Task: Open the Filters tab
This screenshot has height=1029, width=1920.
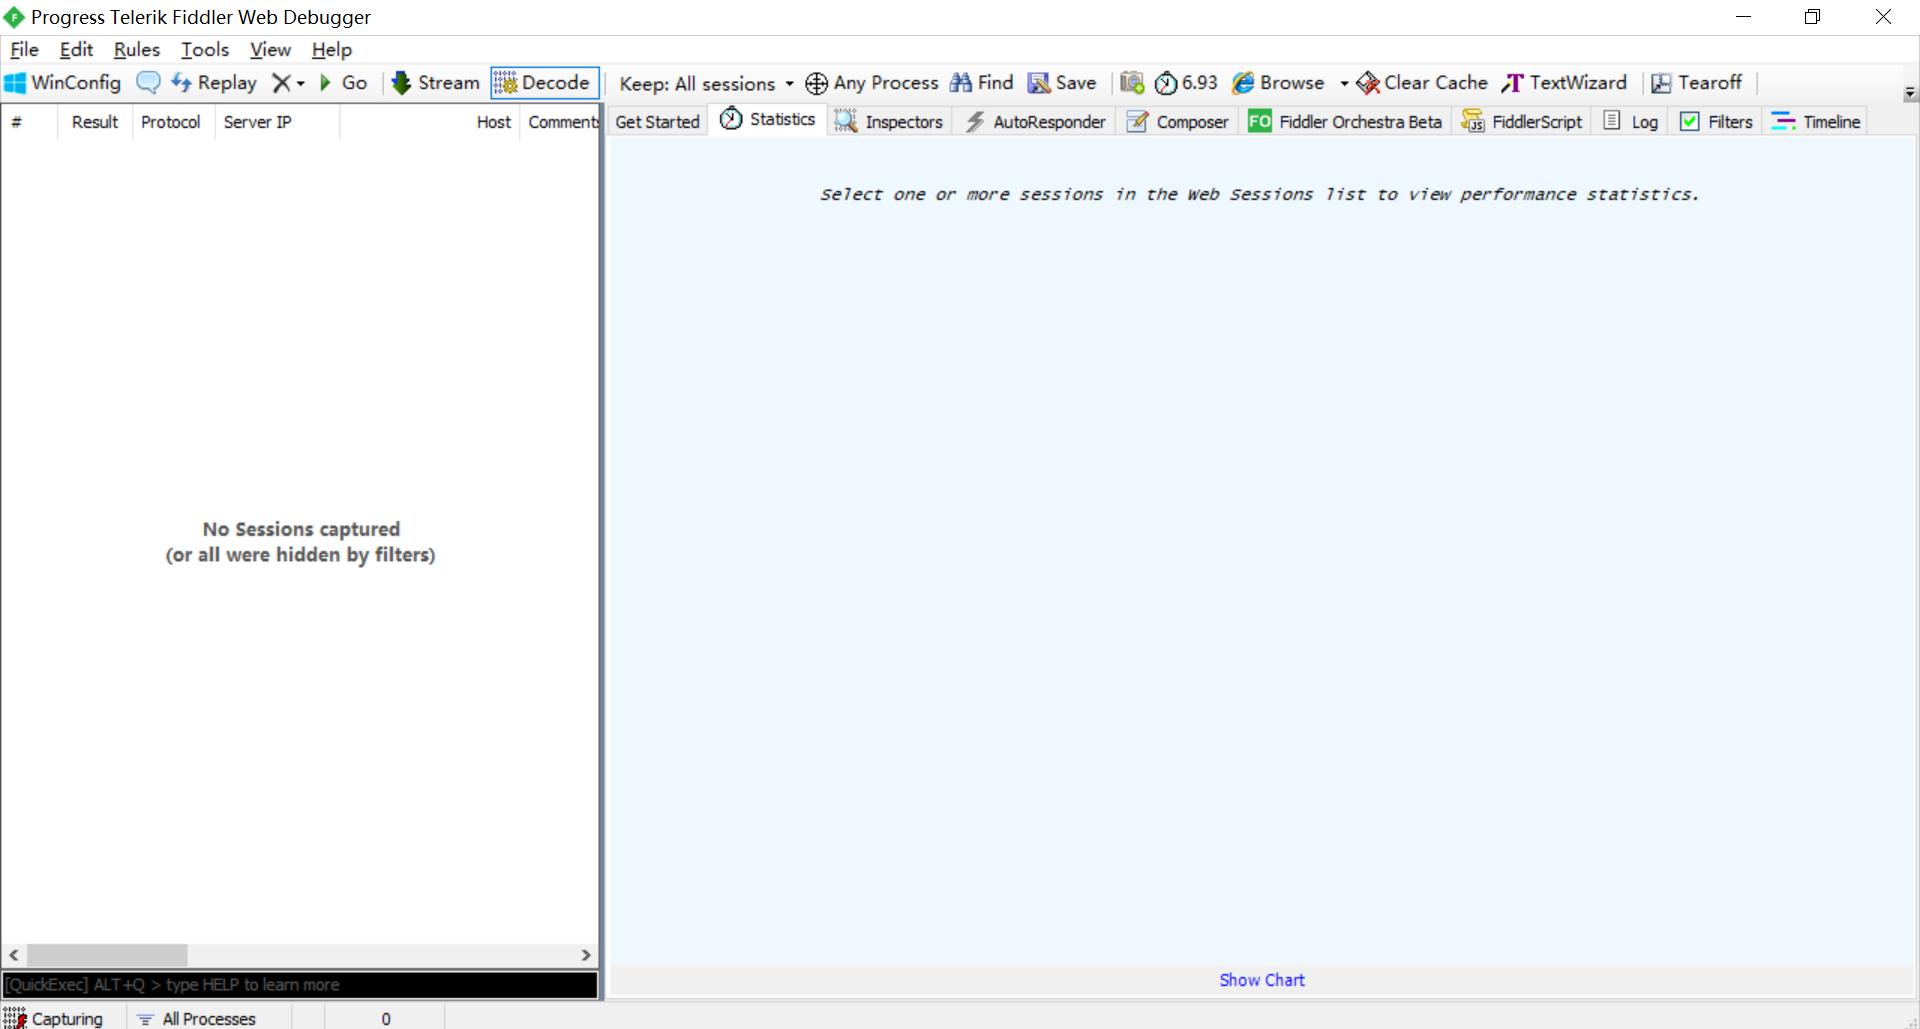Action: 1716,122
